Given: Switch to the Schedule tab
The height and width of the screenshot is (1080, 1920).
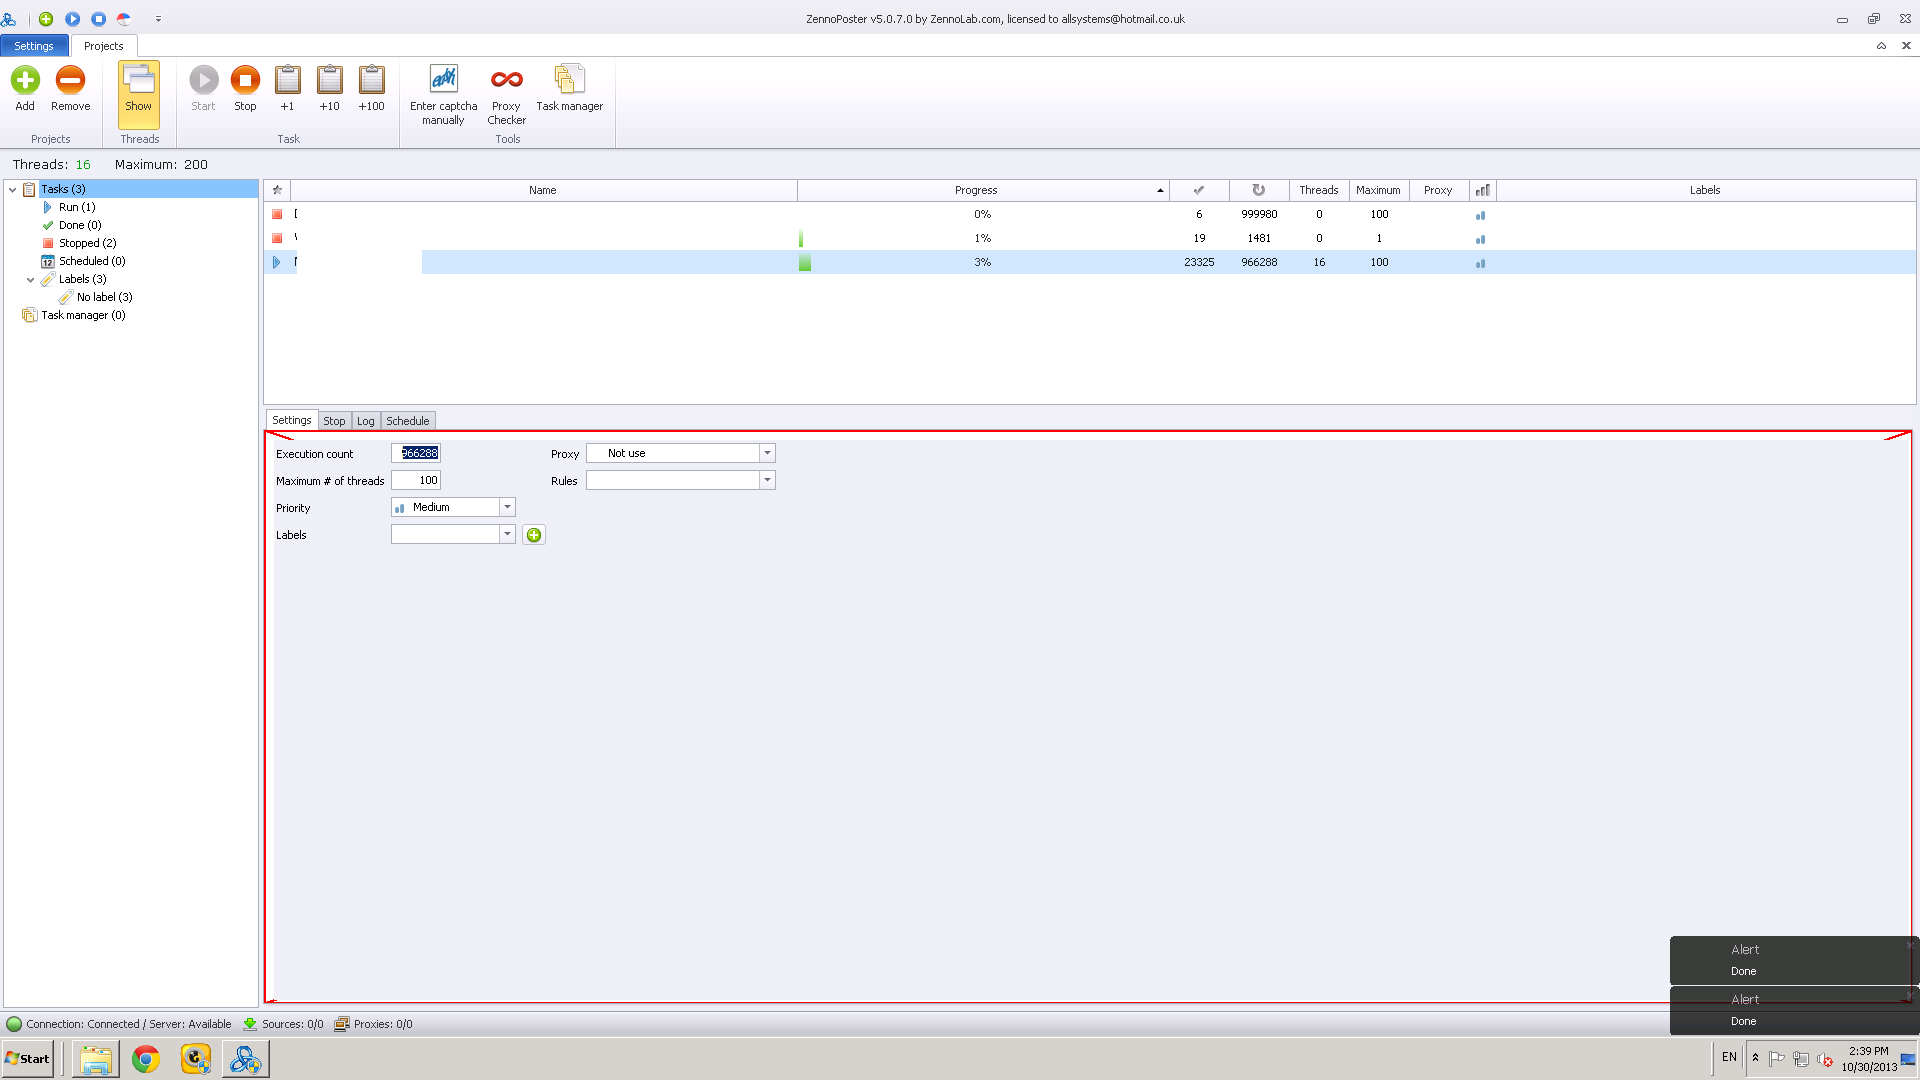Looking at the screenshot, I should click(x=407, y=421).
